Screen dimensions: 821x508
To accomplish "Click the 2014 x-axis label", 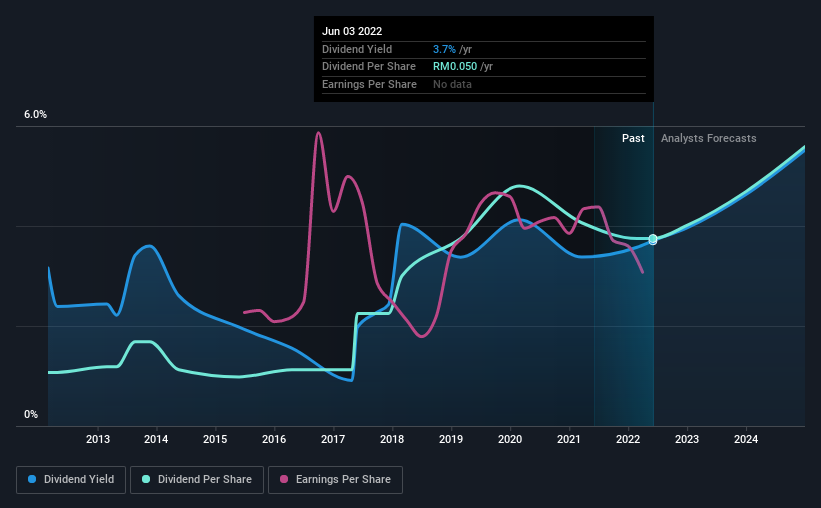I will tap(156, 439).
